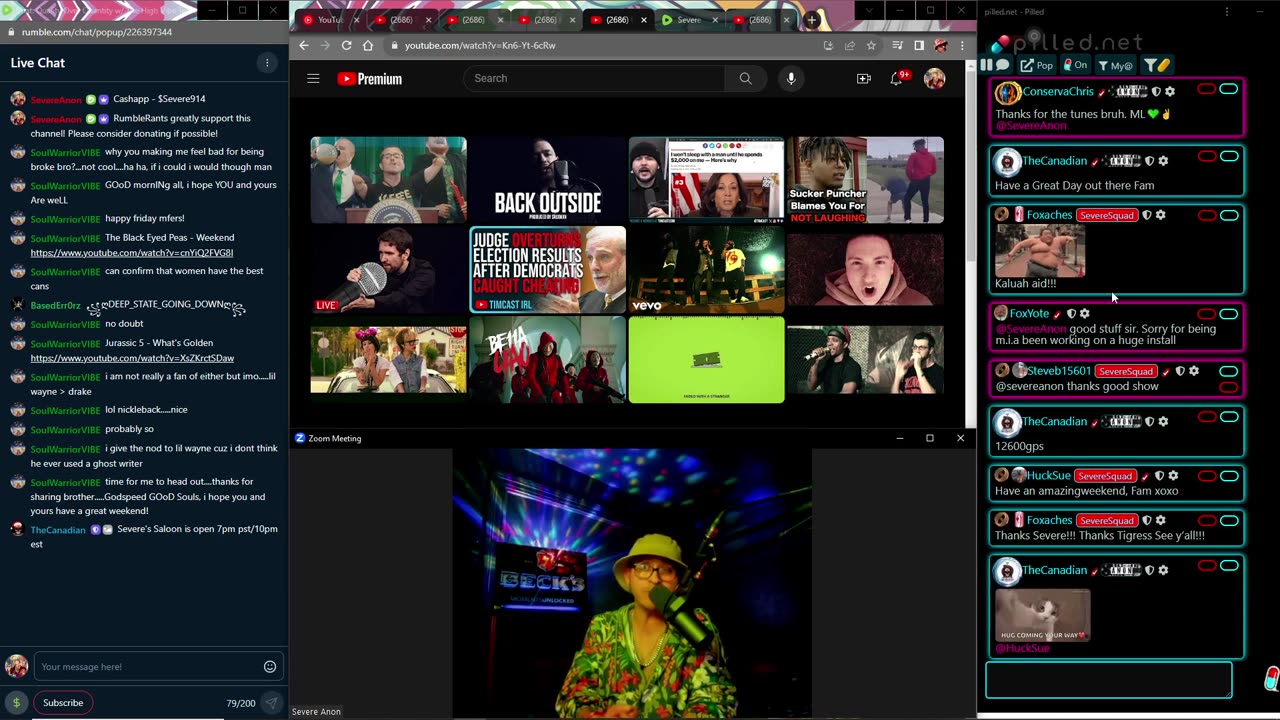The width and height of the screenshot is (1280, 720).
Task: Click the YouTube search magnifier button
Action: [x=745, y=78]
